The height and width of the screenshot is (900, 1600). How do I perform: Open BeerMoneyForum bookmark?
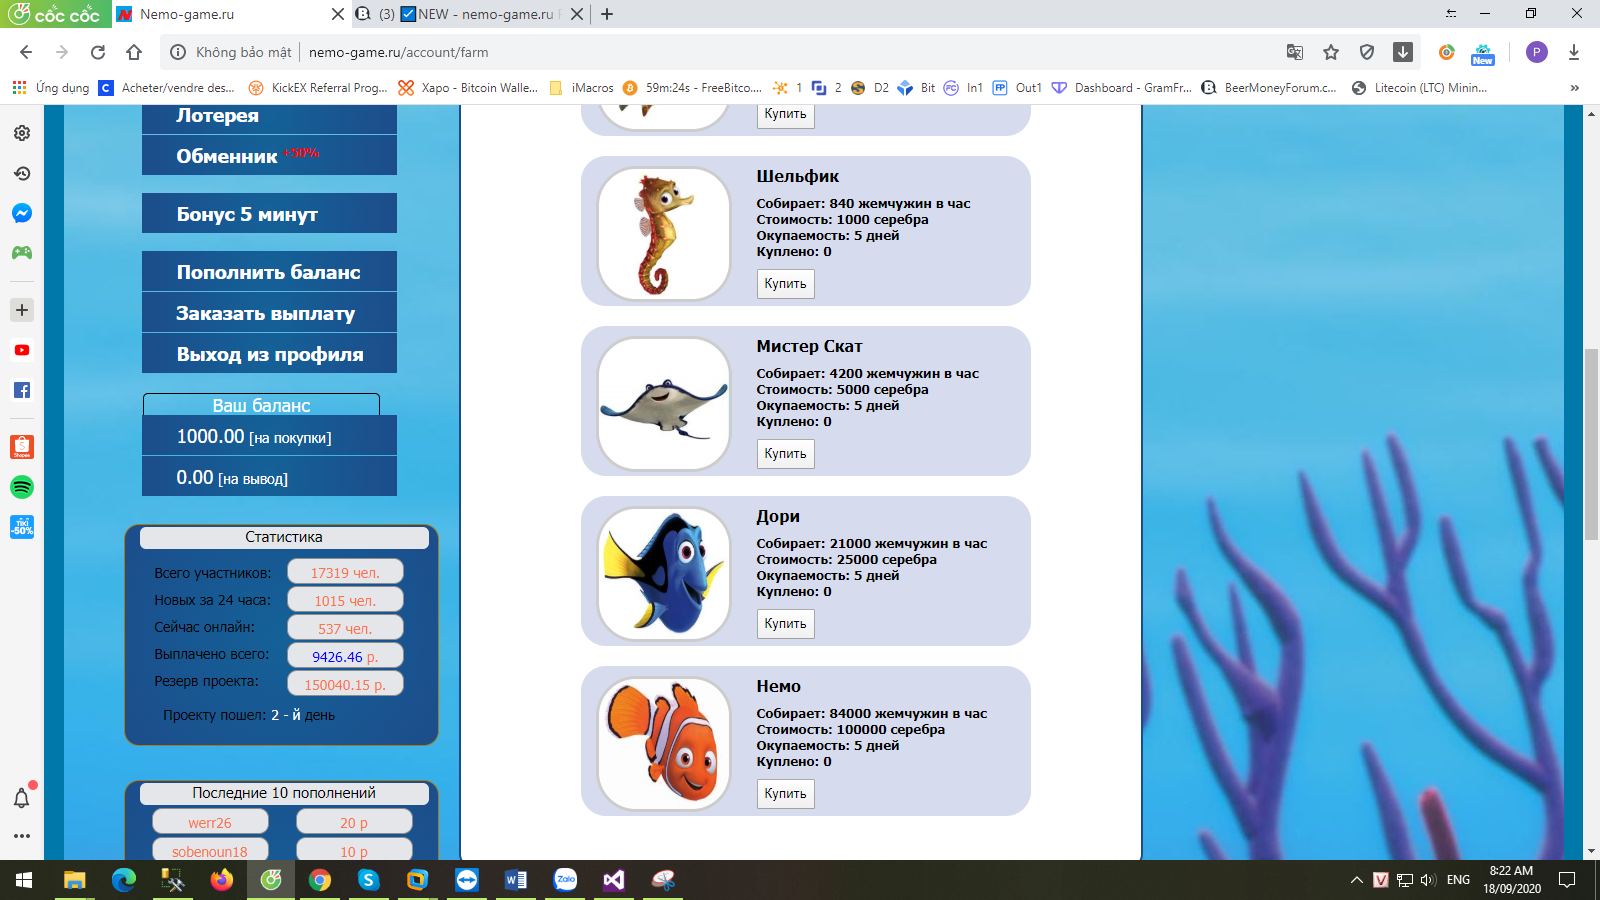(1269, 88)
